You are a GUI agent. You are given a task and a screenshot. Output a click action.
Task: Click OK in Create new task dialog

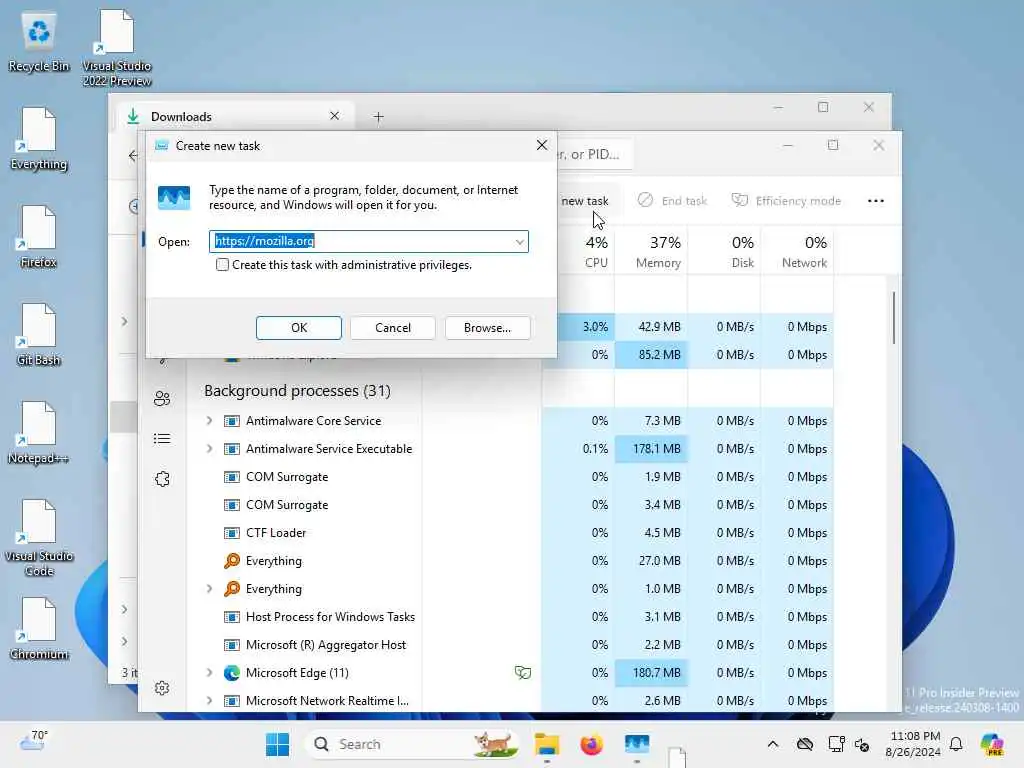pos(298,328)
